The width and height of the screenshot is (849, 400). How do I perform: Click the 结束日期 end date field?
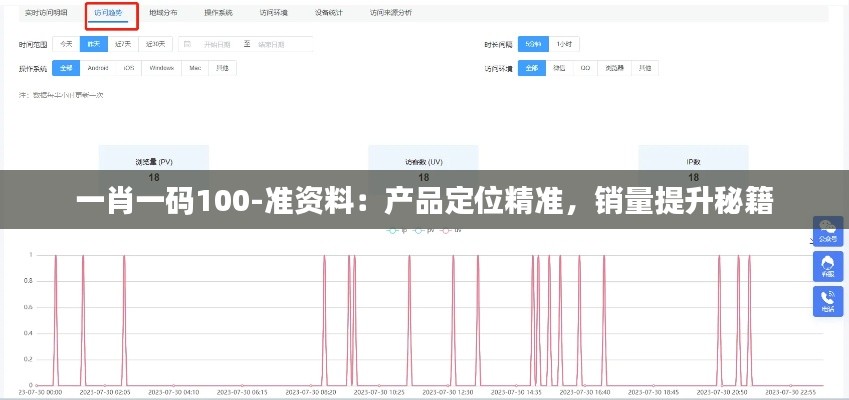pos(272,44)
